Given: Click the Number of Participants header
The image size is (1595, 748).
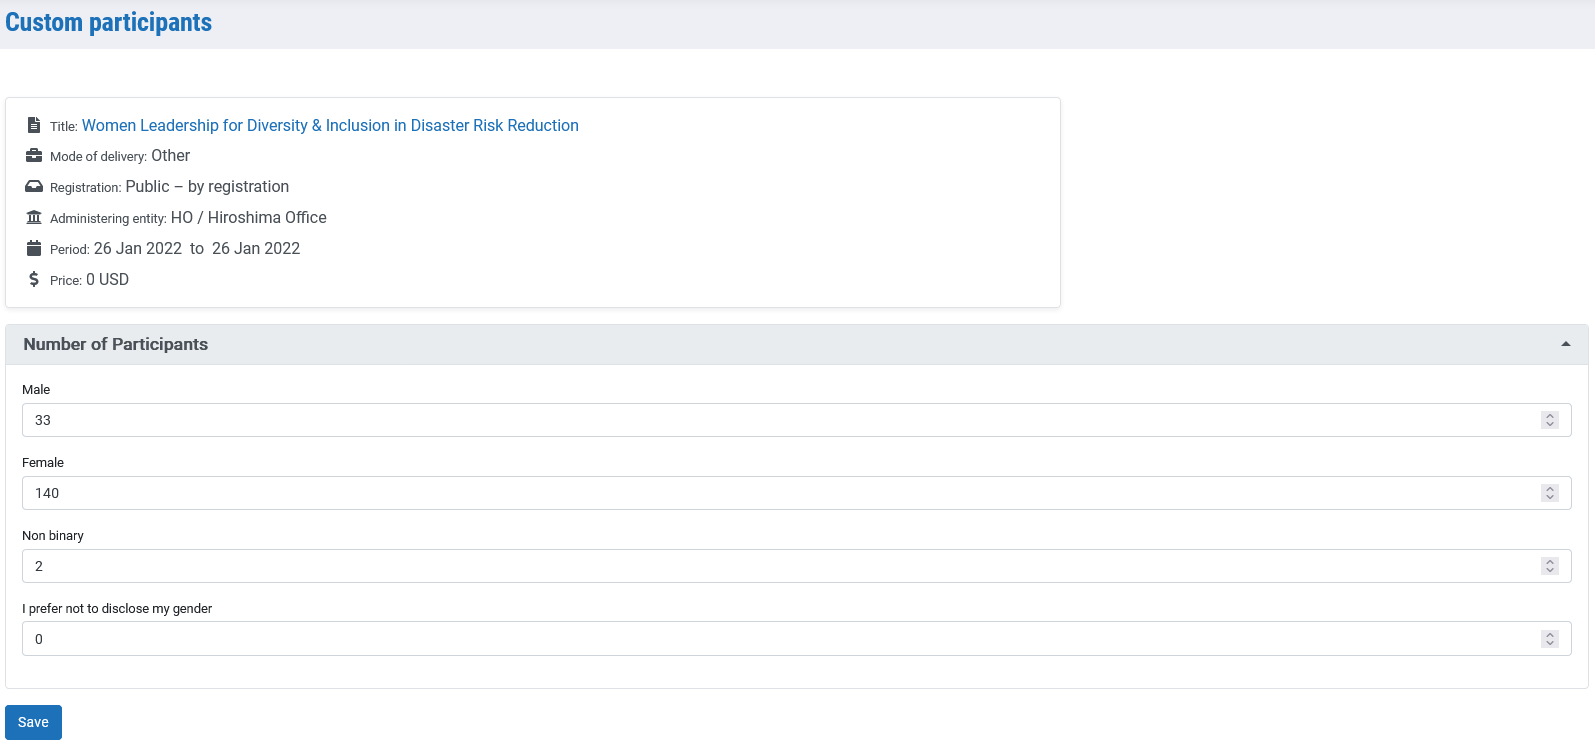Looking at the screenshot, I should 116,344.
